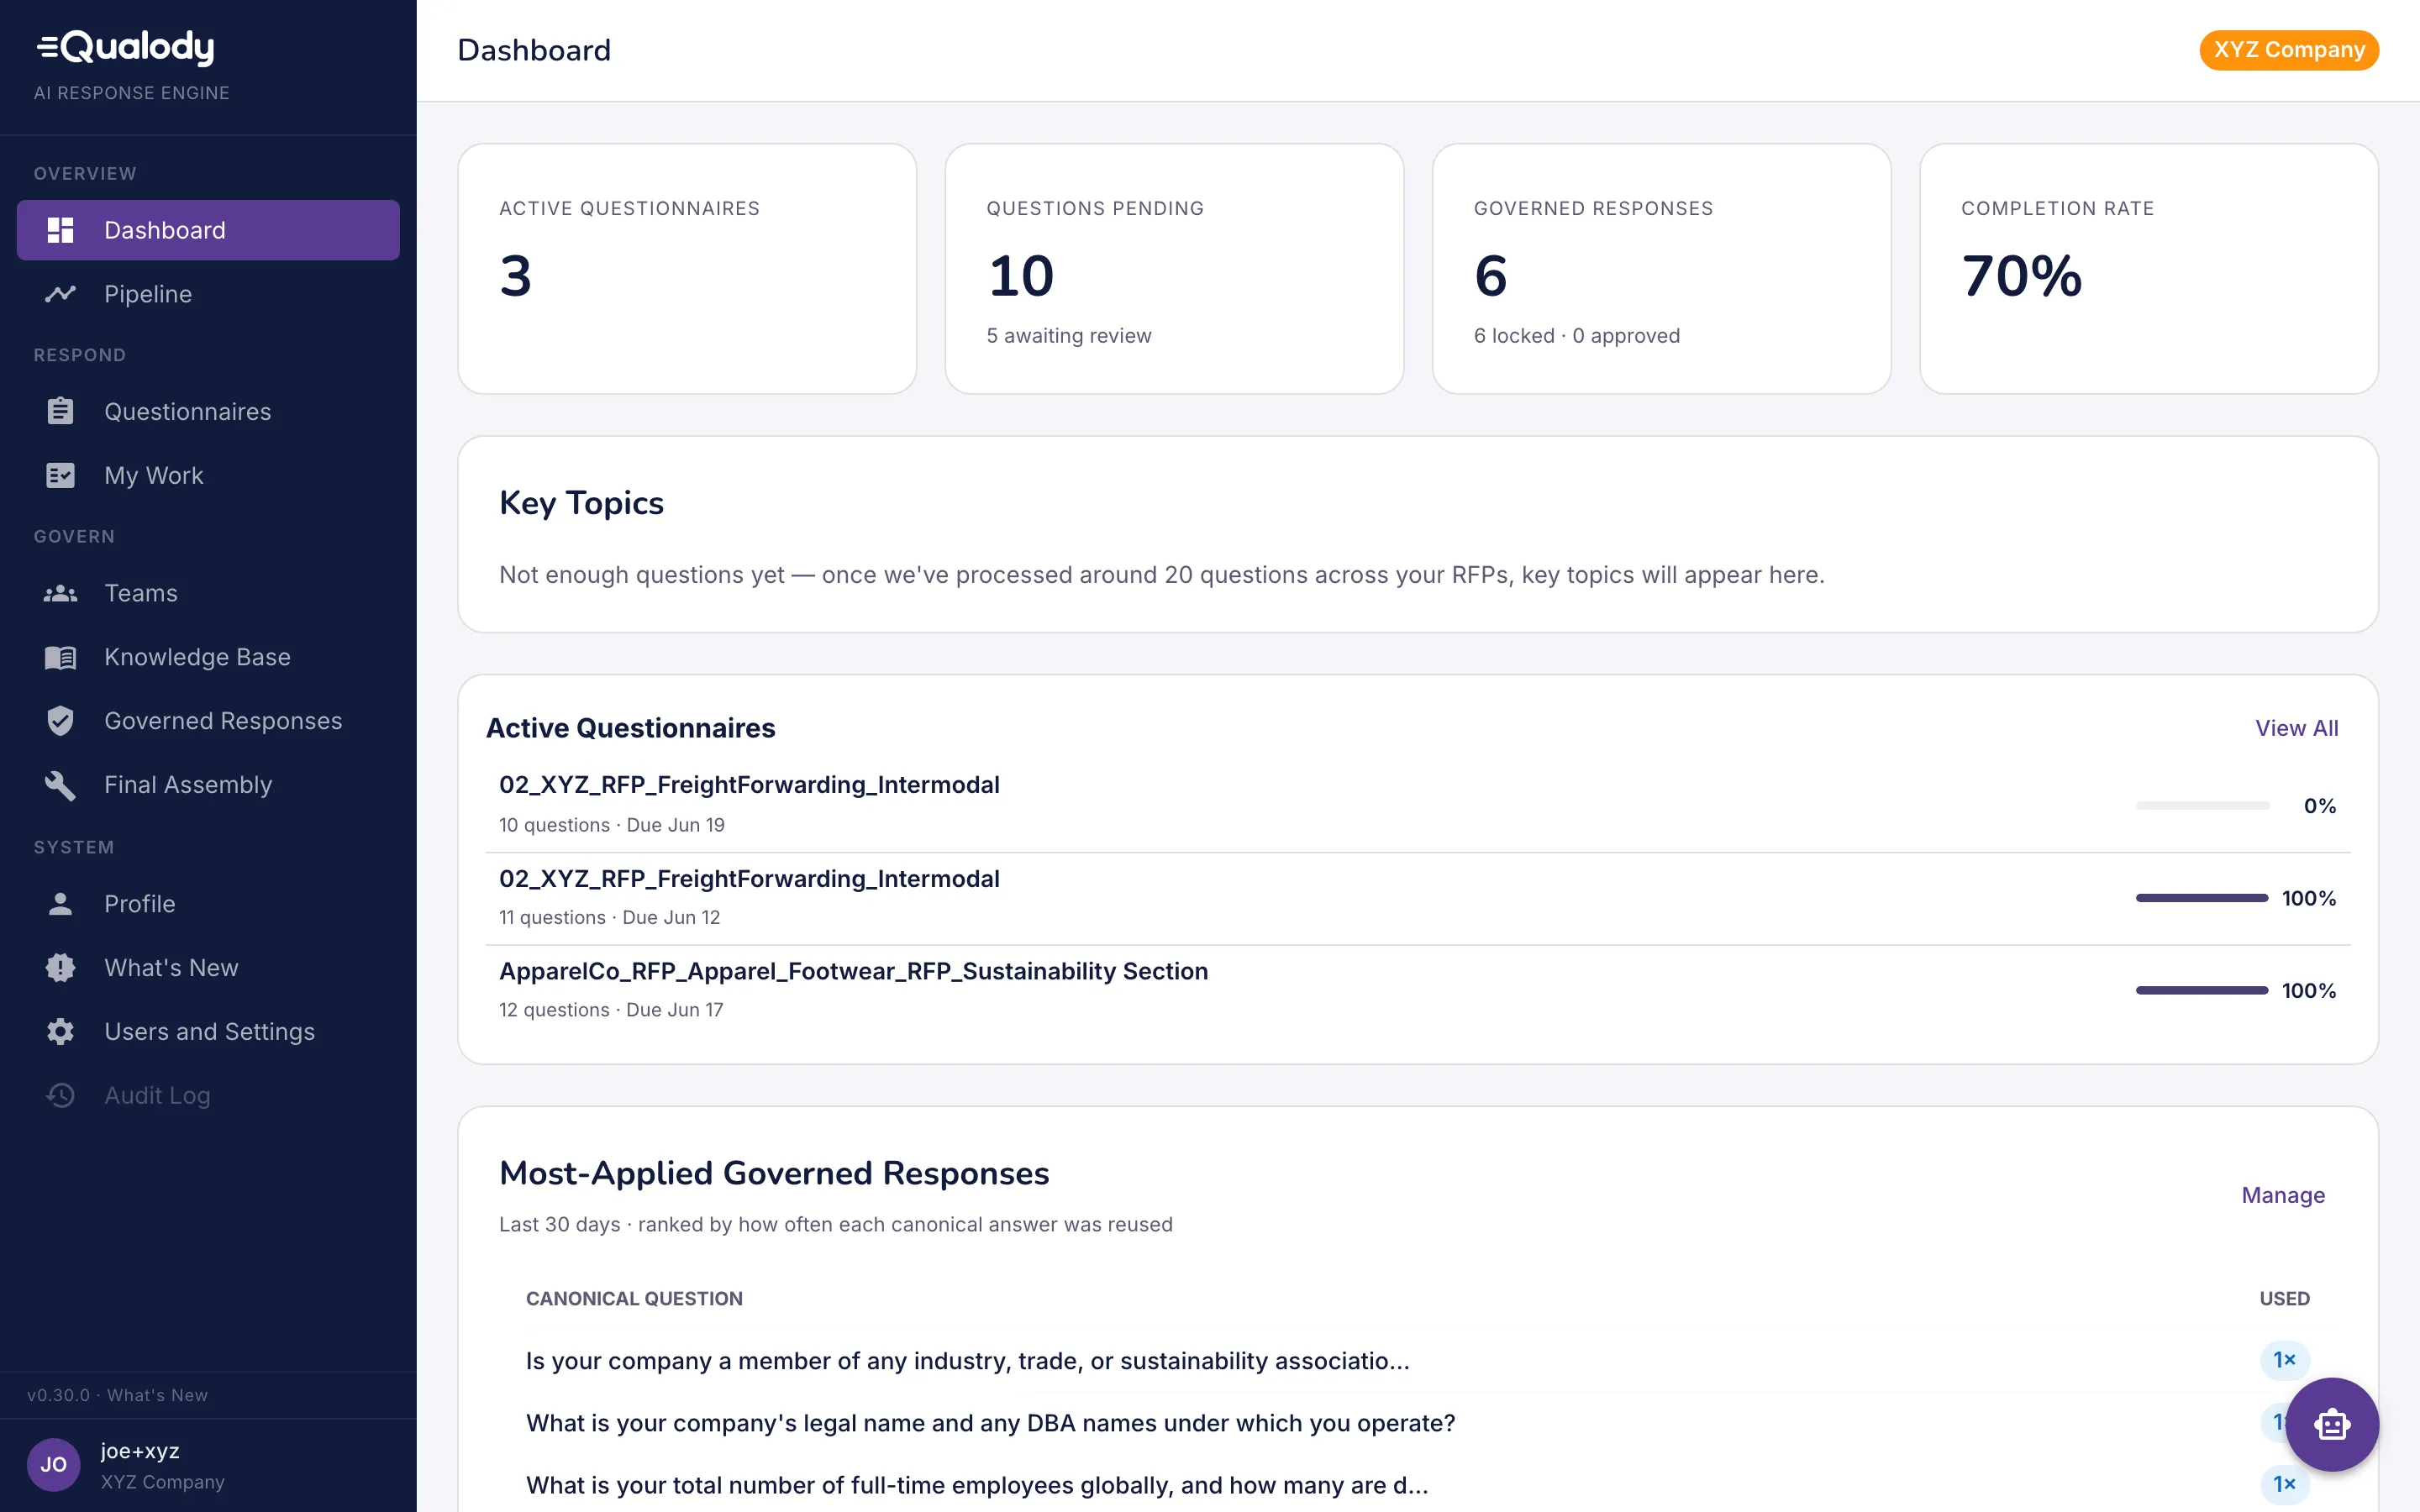Click the JO user avatar
The width and height of the screenshot is (2420, 1512).
tap(53, 1465)
